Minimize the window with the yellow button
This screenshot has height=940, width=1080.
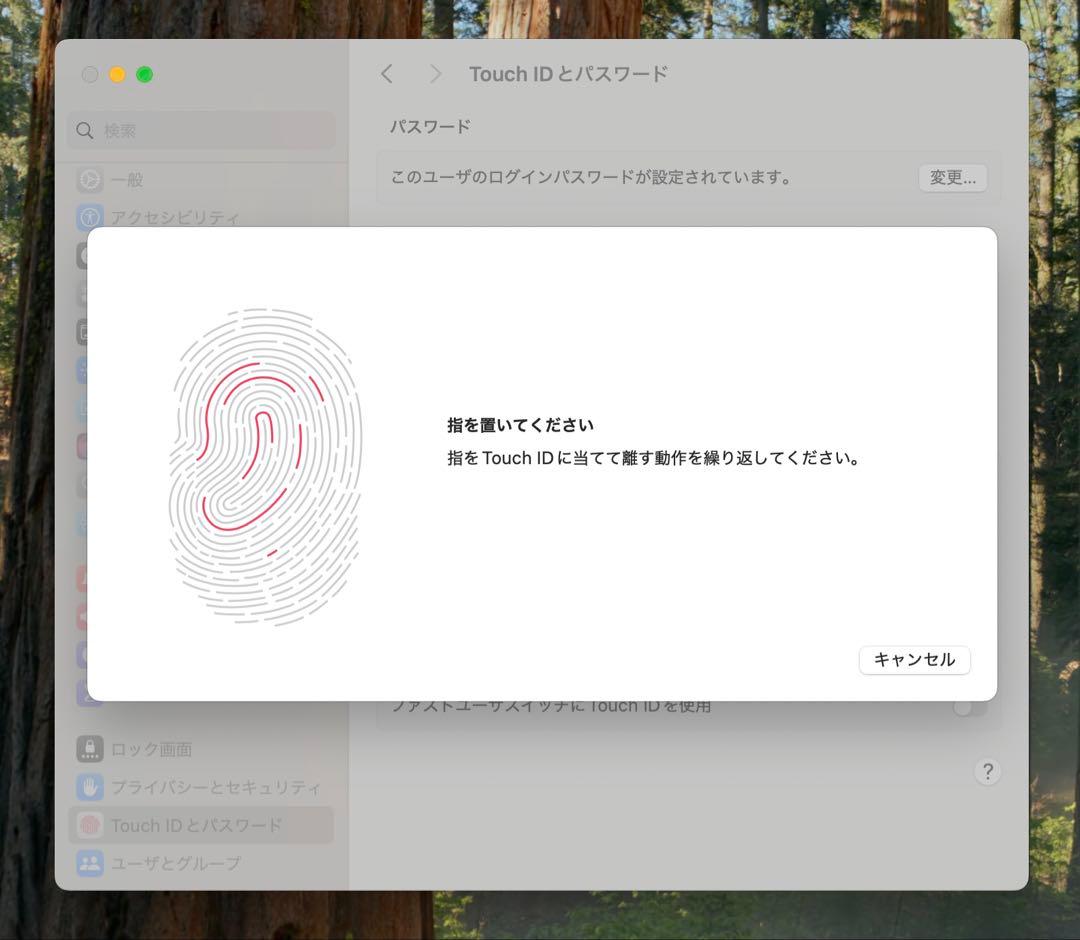click(117, 75)
